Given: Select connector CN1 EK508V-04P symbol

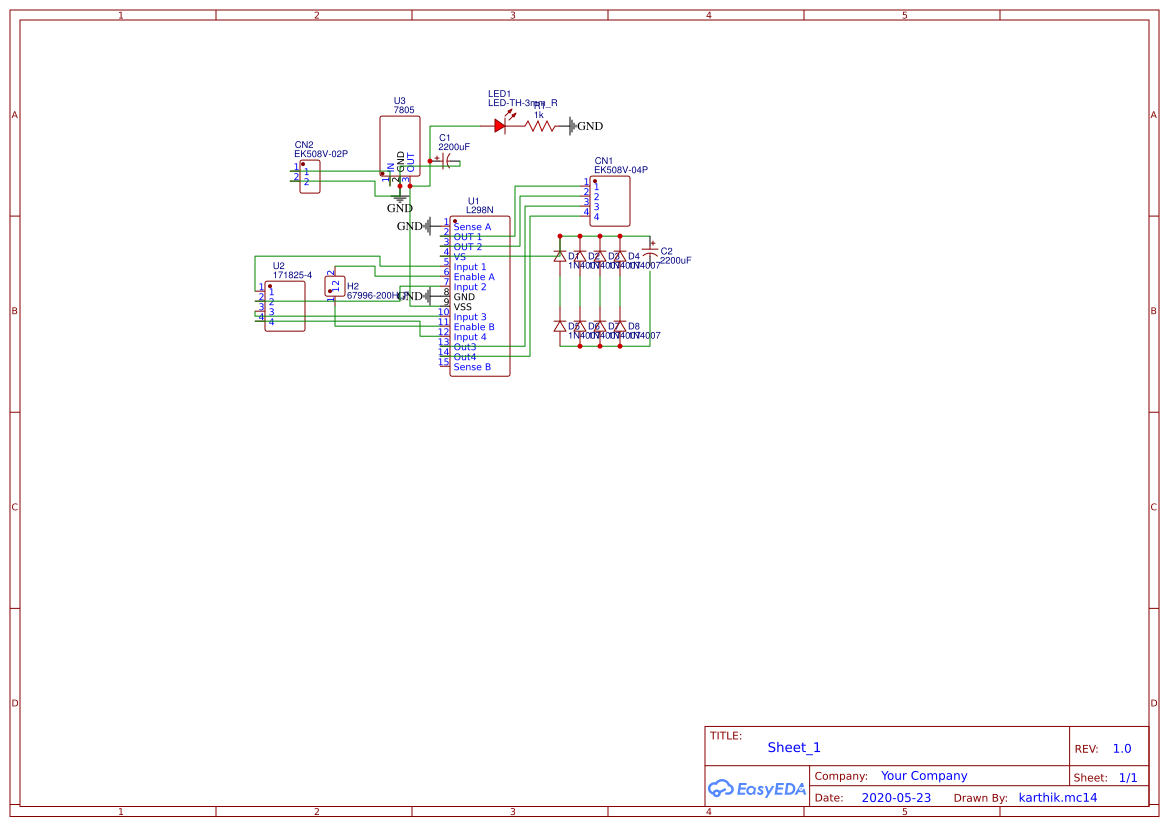Looking at the screenshot, I should [611, 200].
